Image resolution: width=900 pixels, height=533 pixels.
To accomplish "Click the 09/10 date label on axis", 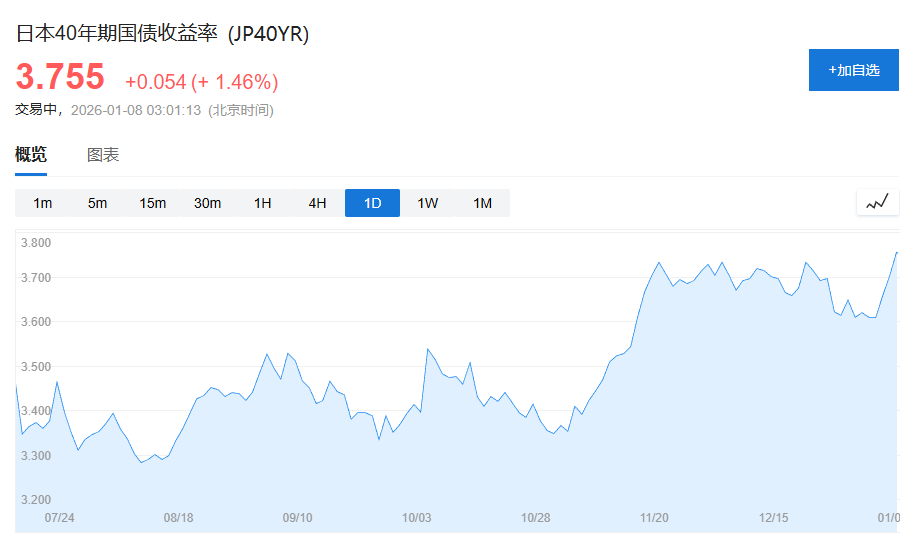I will pos(298,518).
